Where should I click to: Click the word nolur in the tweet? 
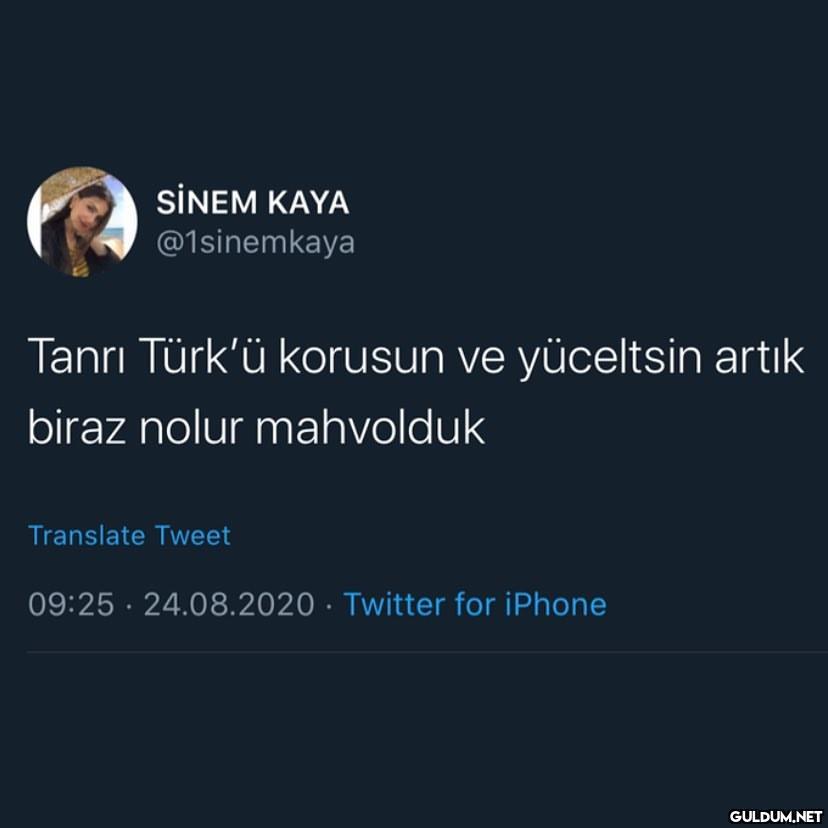pyautogui.click(x=191, y=428)
